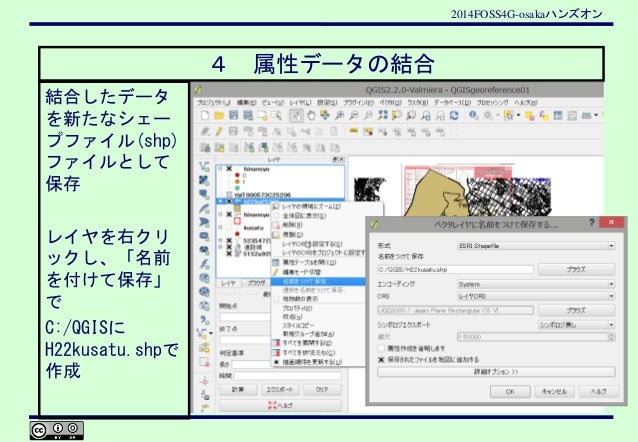Click Browse button beside the CRS field
Image resolution: width=638 pixels, height=442 pixels.
(576, 311)
